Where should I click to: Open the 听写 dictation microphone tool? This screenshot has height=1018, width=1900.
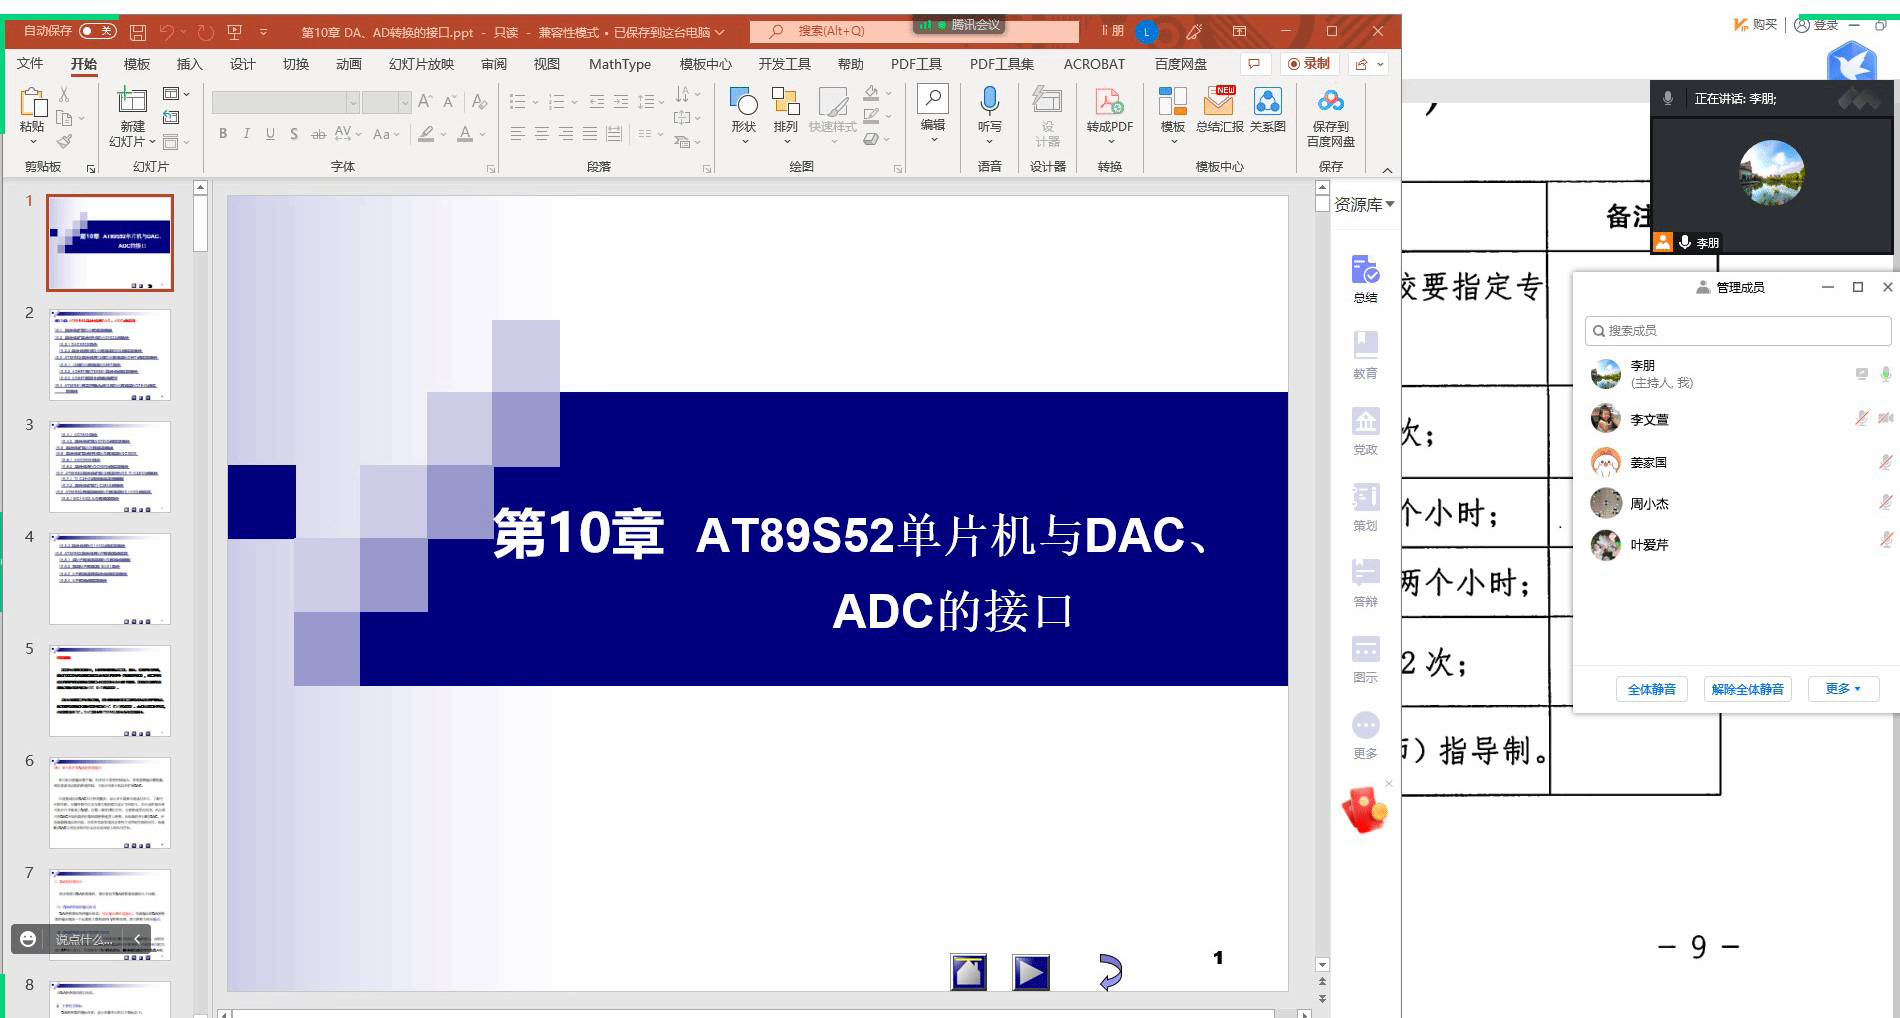pyautogui.click(x=989, y=102)
